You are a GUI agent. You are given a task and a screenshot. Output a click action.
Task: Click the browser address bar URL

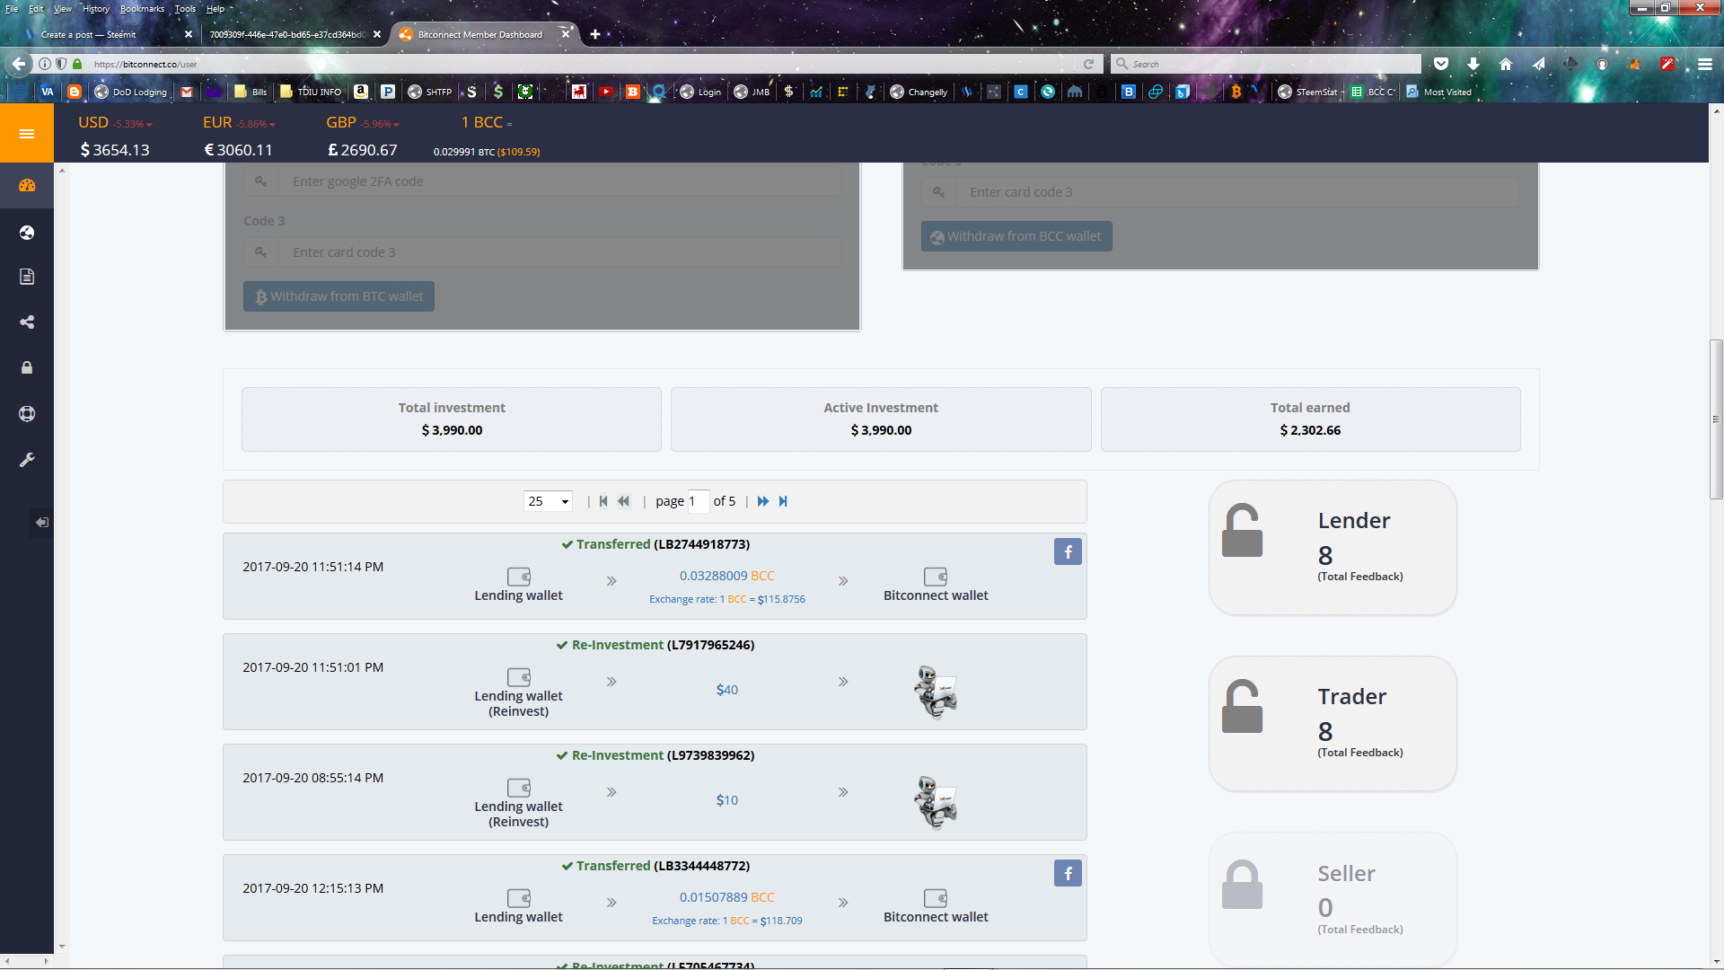pos(146,64)
